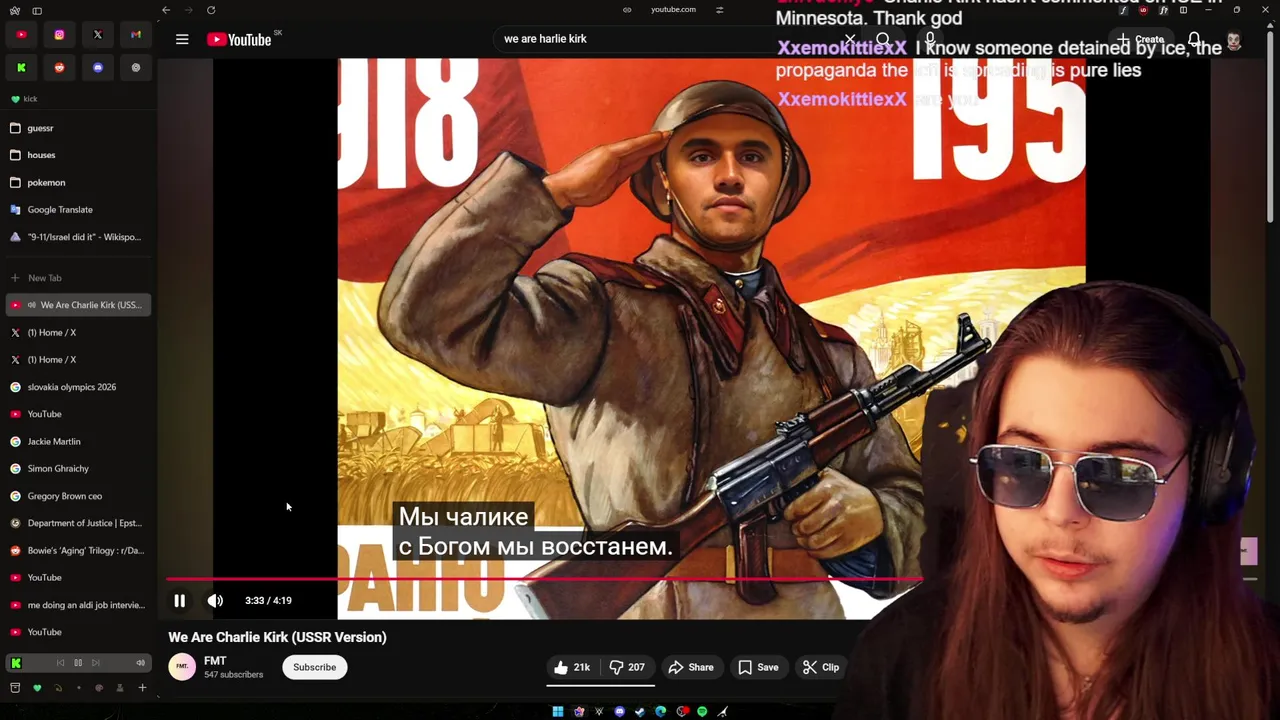Pause playback in sidebar media bar
1280x720 pixels.
point(78,663)
